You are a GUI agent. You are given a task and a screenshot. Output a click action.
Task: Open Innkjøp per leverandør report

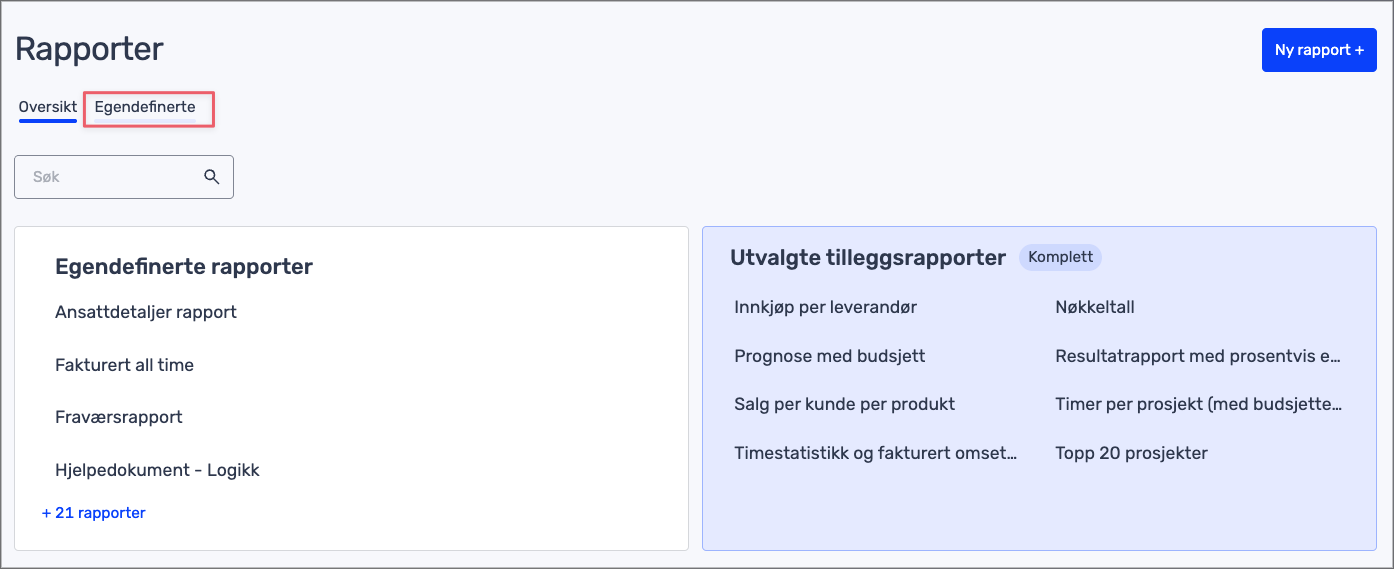pyautogui.click(x=825, y=307)
